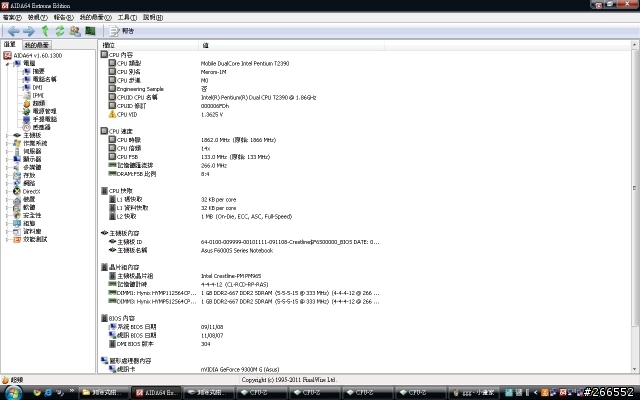640x400 pixels.
Task: Click the Config (組態) tree icon
Action: (x=17, y=223)
